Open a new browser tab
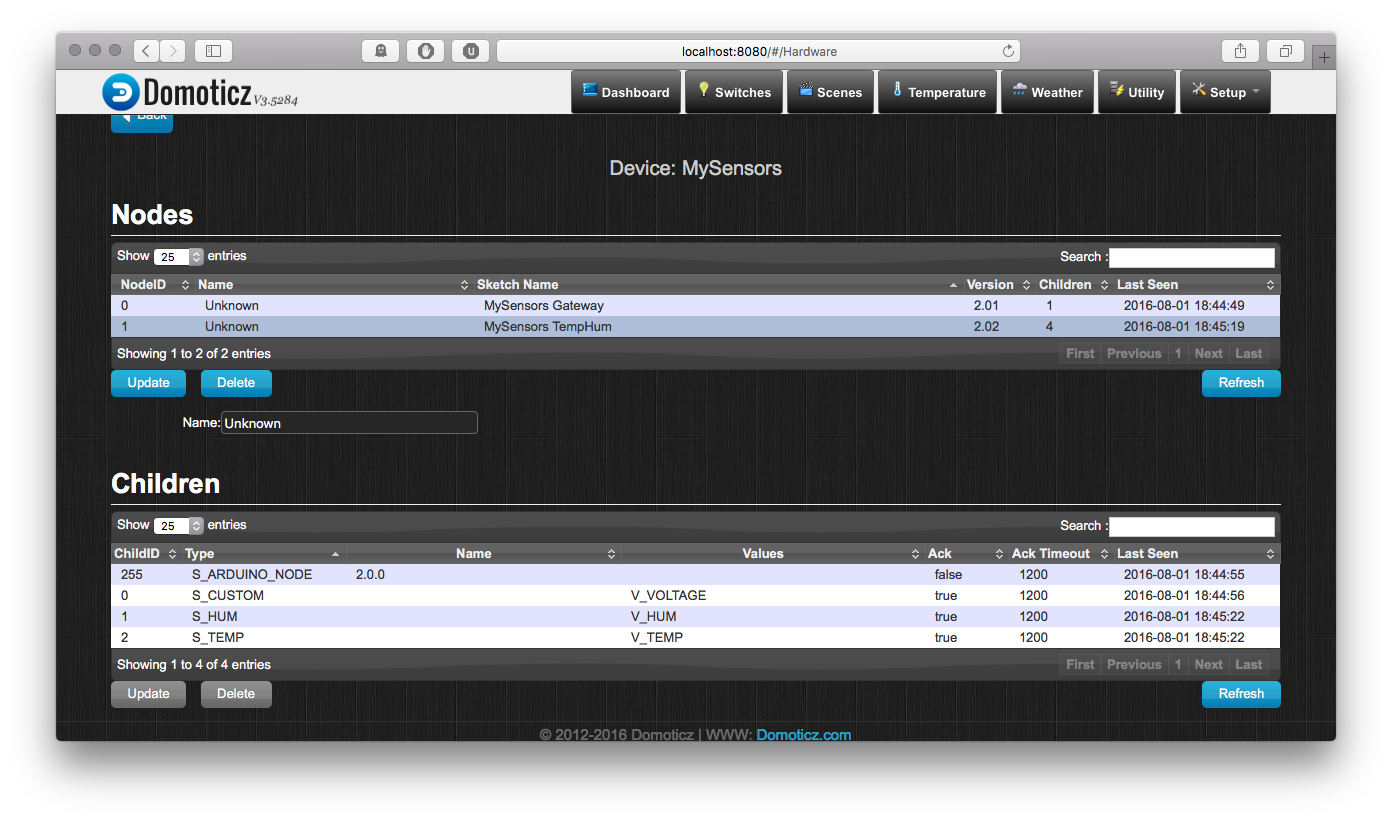Screen dimensions: 1392x821 [x=1324, y=57]
